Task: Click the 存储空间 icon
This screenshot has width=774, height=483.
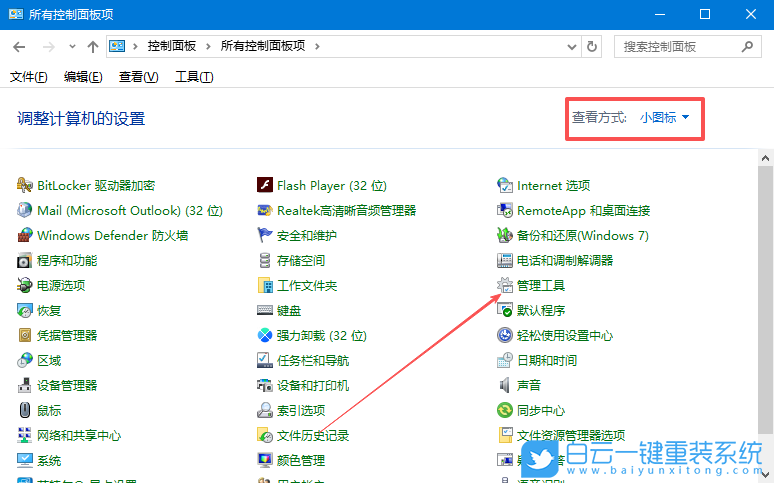Action: pyautogui.click(x=265, y=260)
